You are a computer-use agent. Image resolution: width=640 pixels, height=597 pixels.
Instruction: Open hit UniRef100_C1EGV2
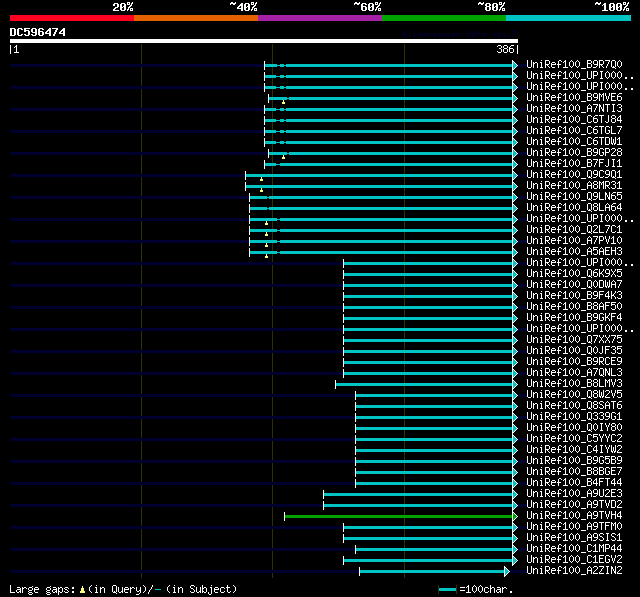(574, 560)
